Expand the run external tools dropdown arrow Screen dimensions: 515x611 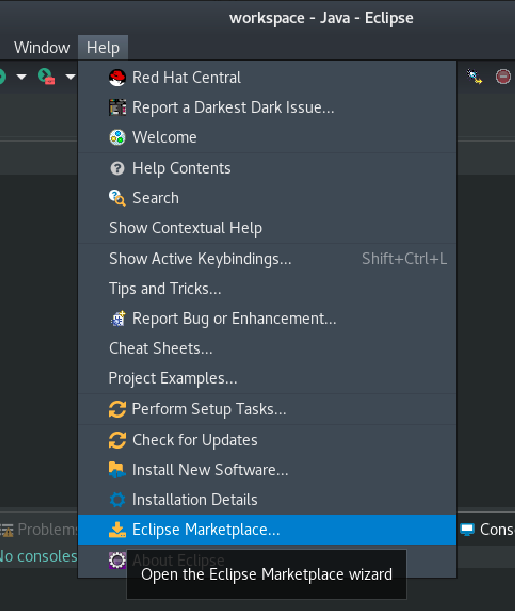(70, 76)
